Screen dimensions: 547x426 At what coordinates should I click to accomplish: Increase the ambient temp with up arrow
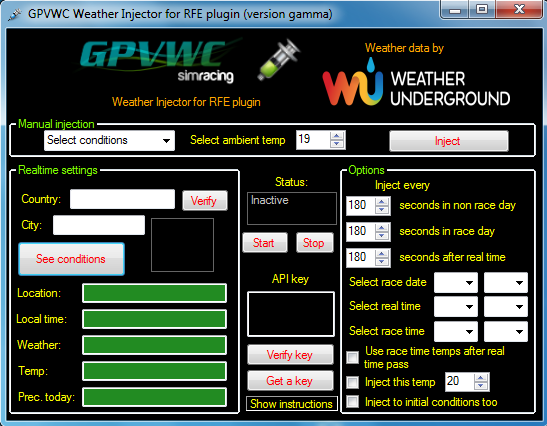coord(337,136)
